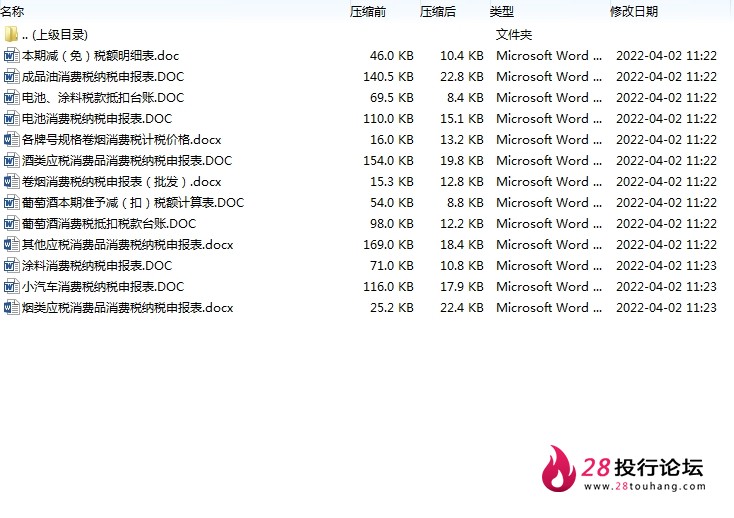Viewport: 734px width, 518px height.
Task: Click the Word icon of 电池、涂料税款抵扣台账.DOC
Action: [11, 98]
